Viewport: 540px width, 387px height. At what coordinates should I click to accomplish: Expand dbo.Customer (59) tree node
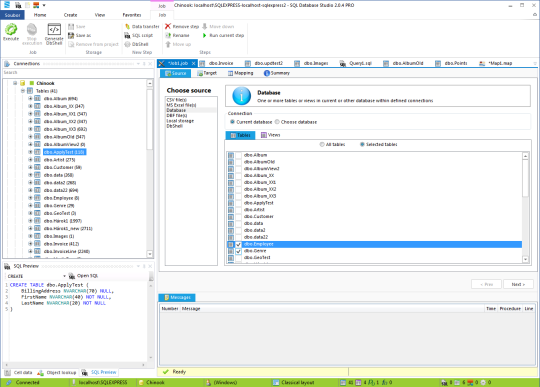click(30, 167)
